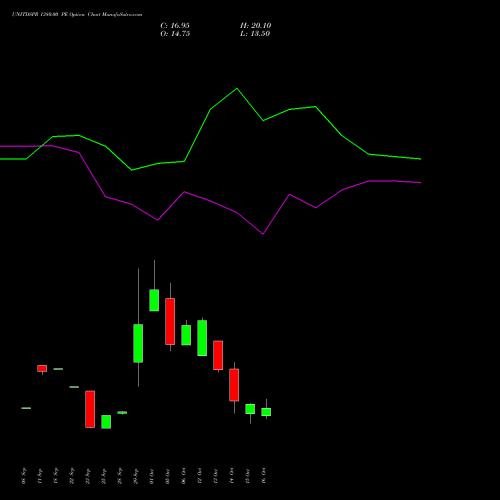Click the small red candle above 11 Sep

point(42,368)
